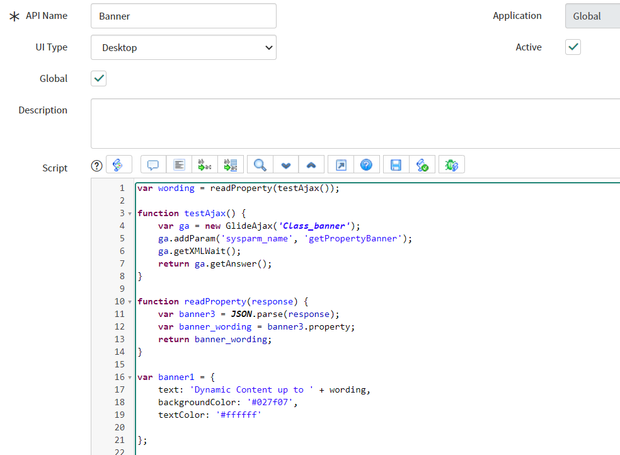Click readProperty(testAjax()) on line 1
Viewport: 620px width, 455px height.
pyautogui.click(x=272, y=188)
